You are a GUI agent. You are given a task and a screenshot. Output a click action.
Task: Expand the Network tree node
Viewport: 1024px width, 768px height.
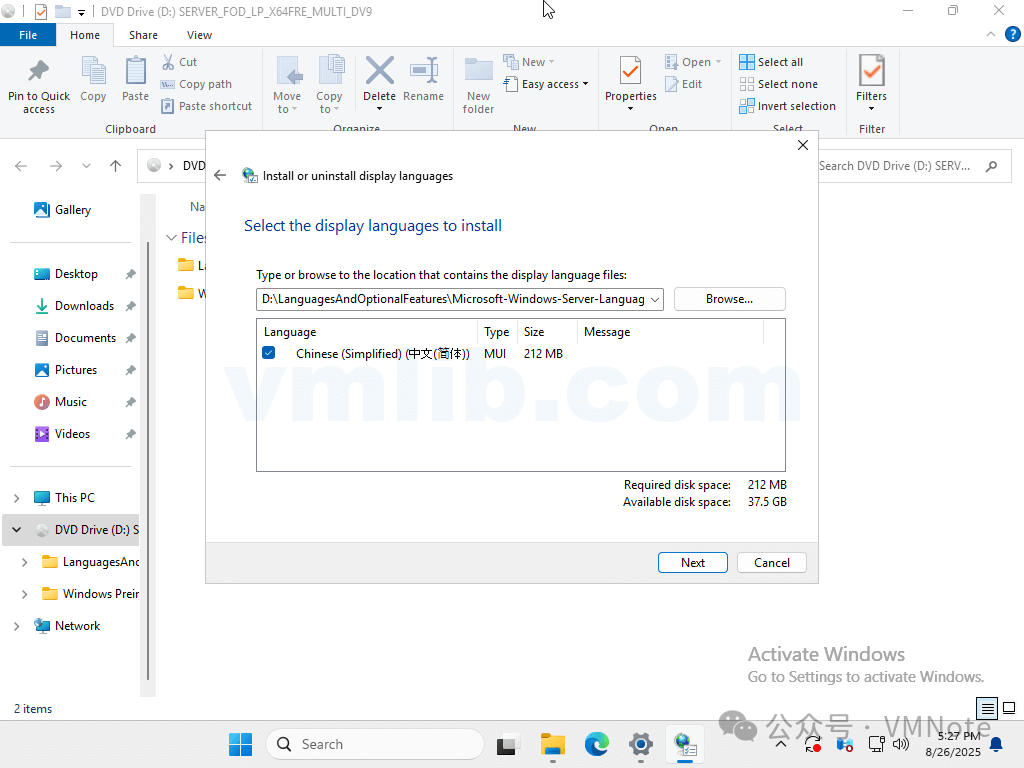(x=16, y=626)
